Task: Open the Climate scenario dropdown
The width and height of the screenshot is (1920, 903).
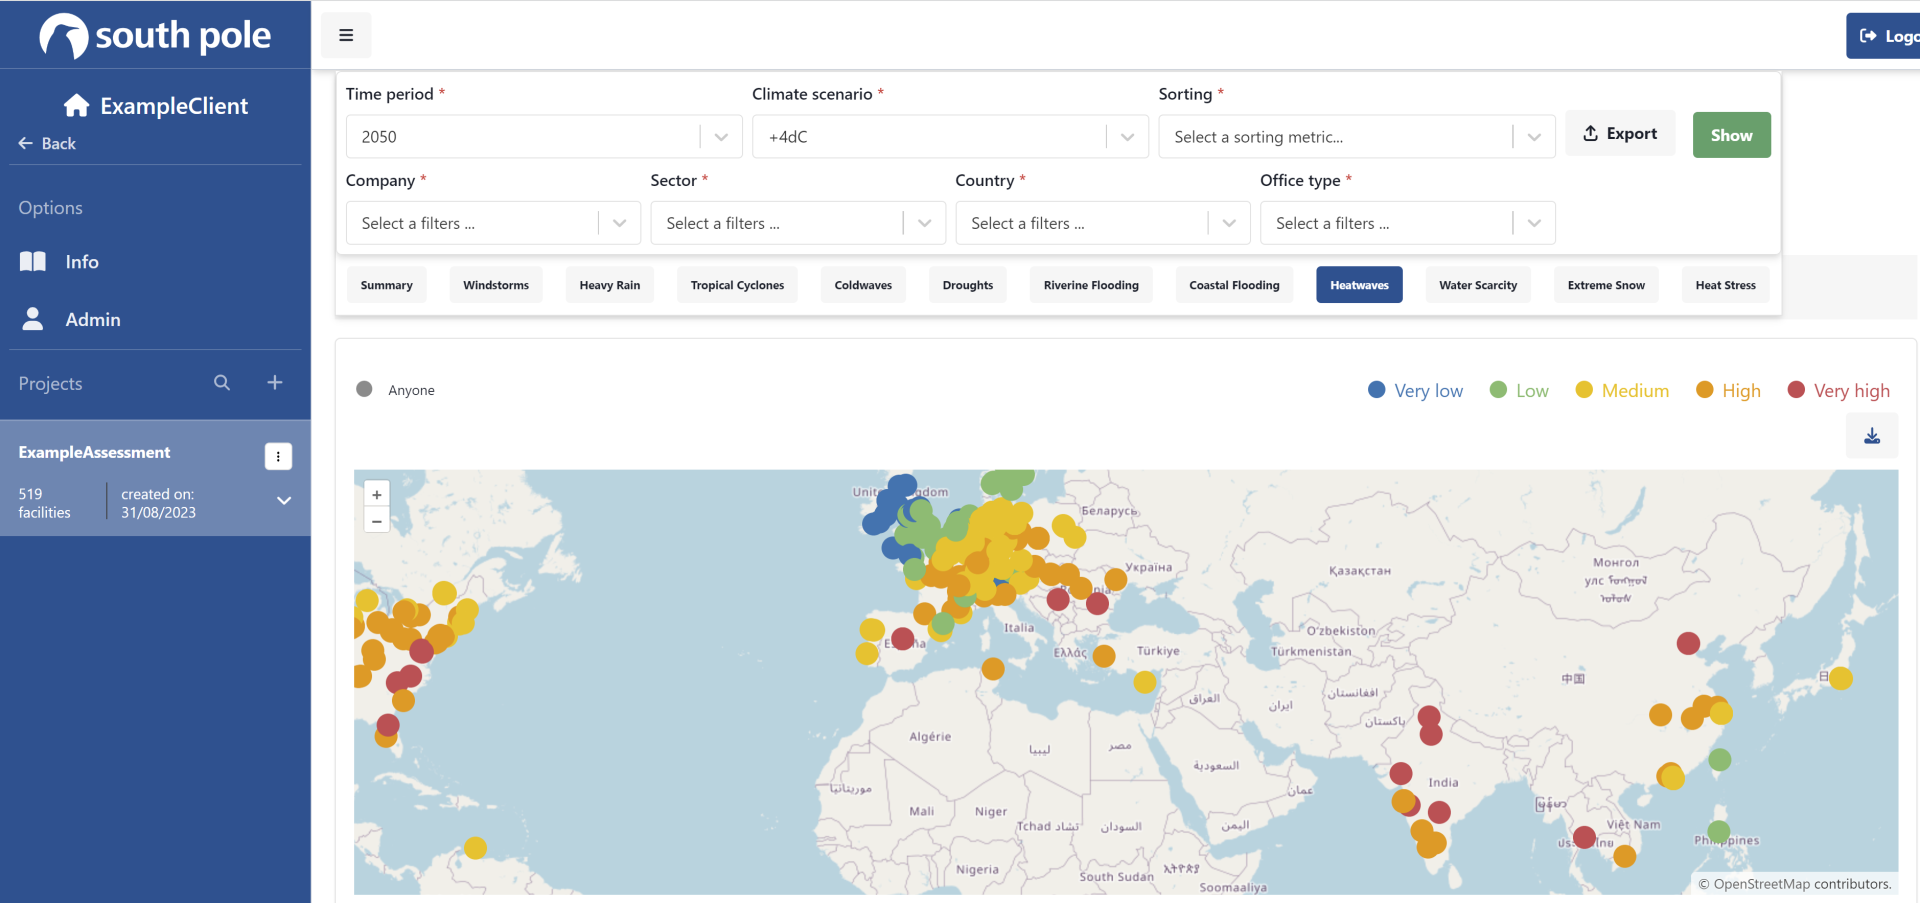Action: 949,137
